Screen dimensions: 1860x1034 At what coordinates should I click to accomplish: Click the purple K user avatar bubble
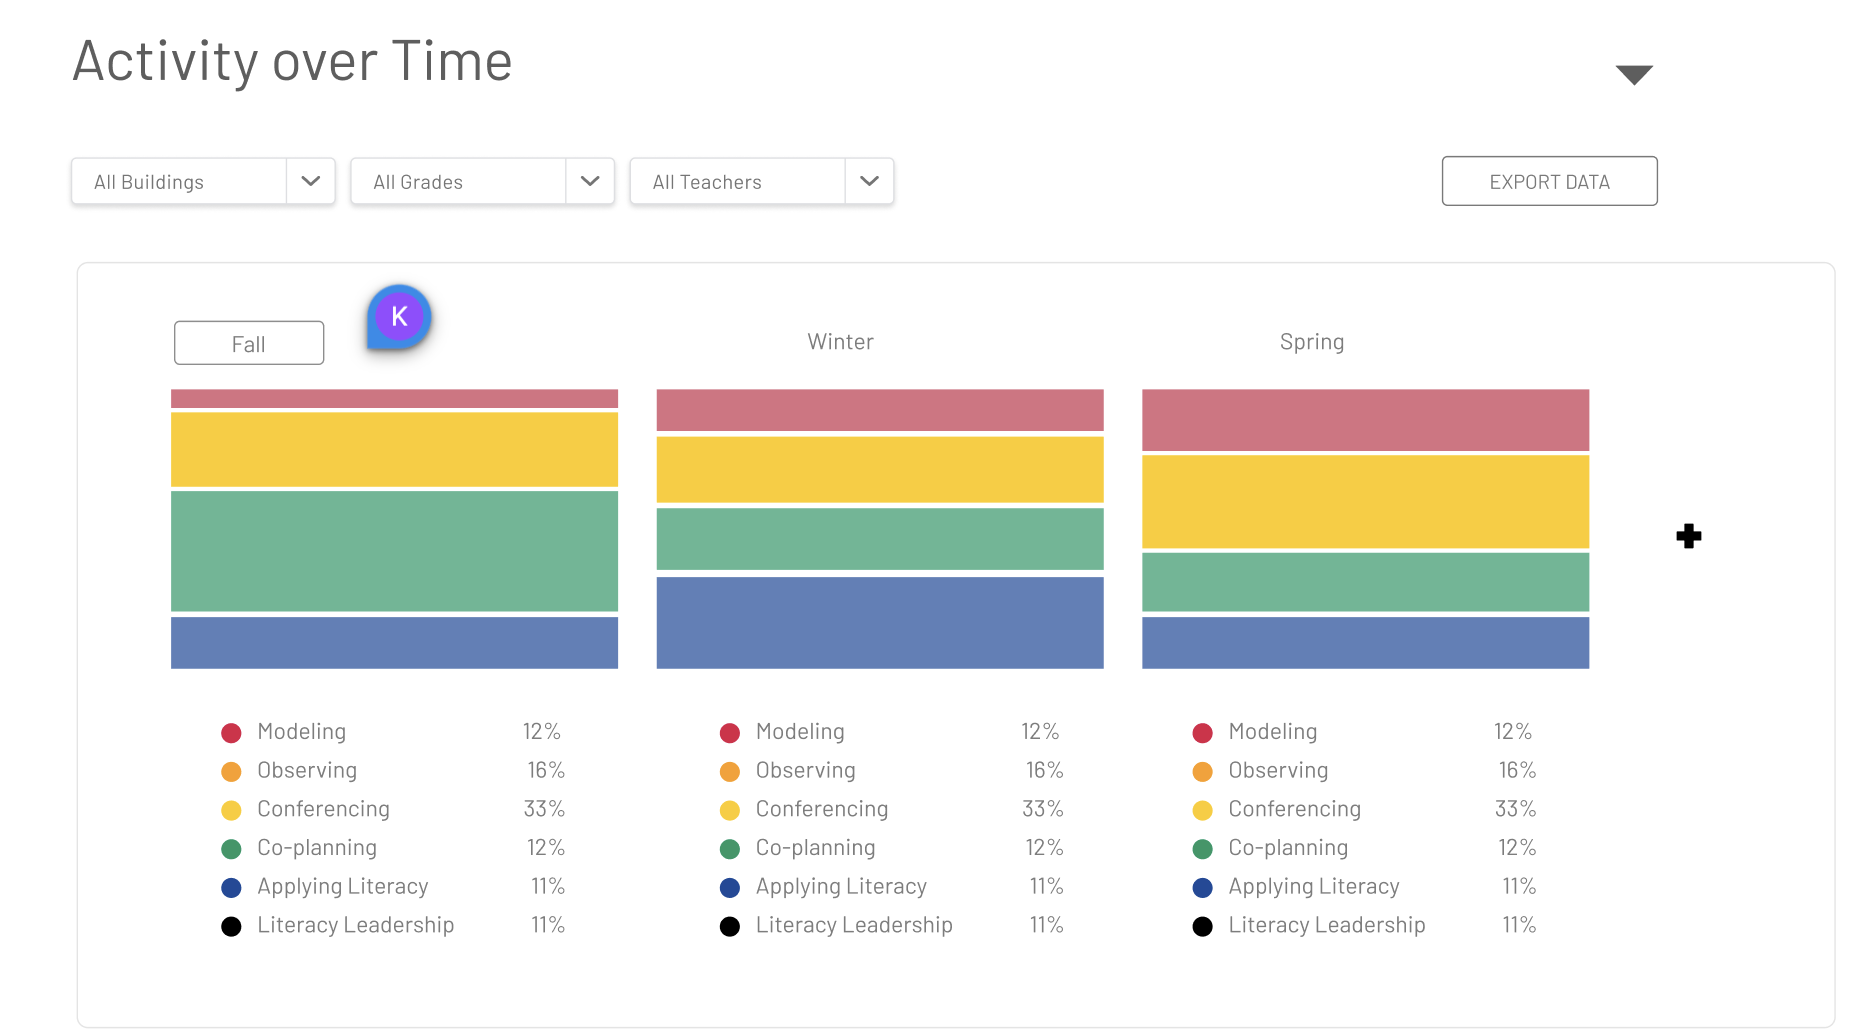(399, 317)
